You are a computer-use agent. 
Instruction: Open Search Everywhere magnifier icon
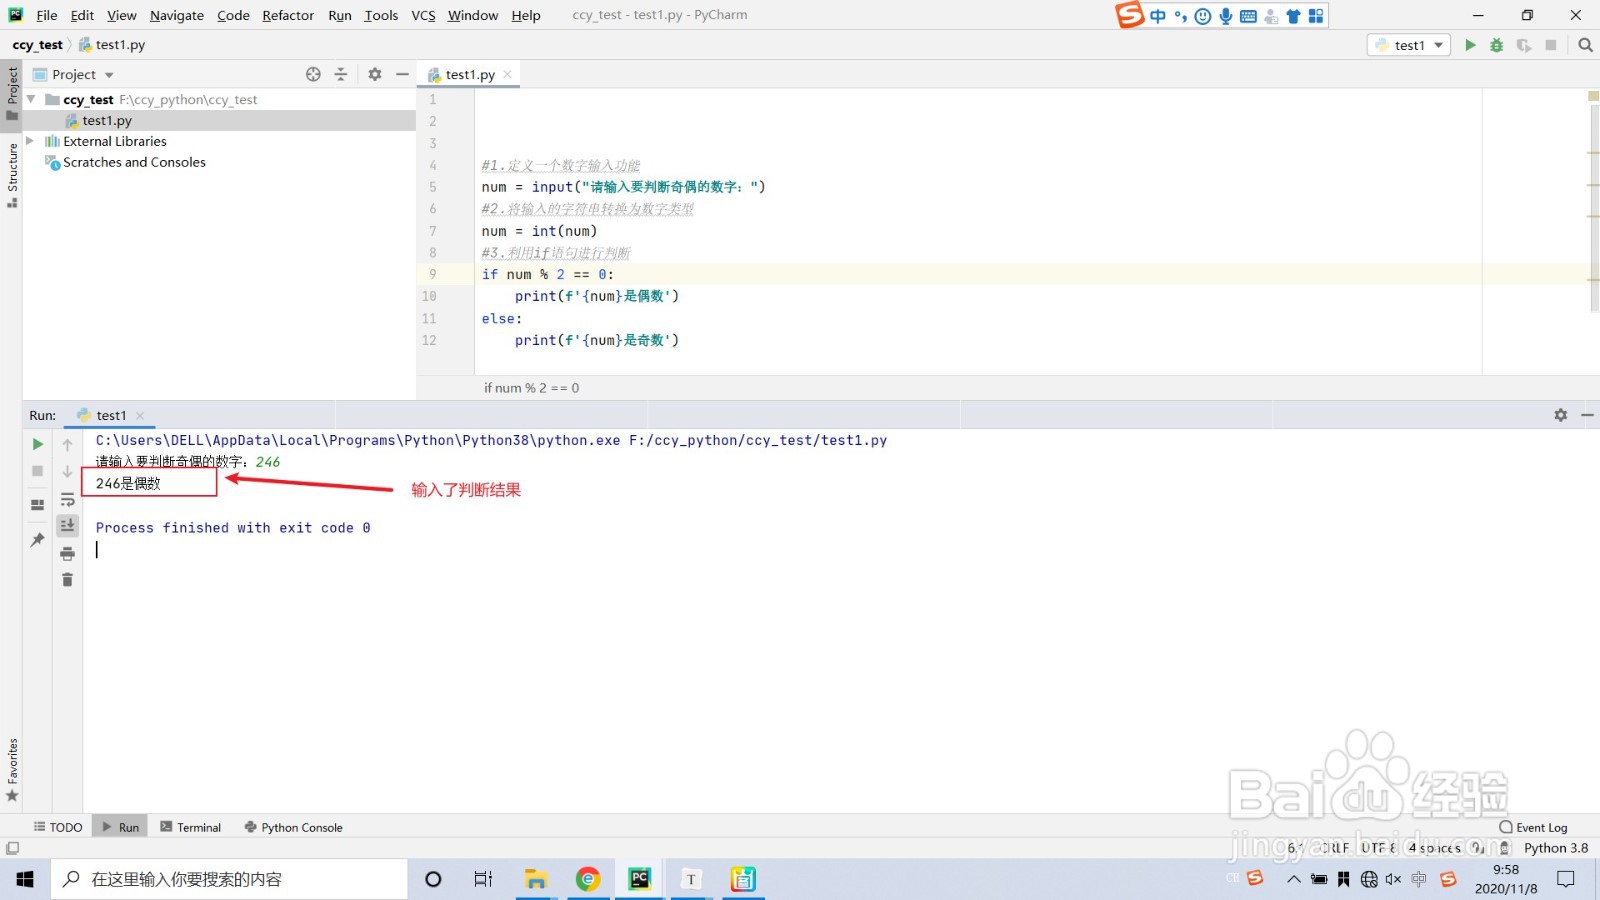tap(1585, 45)
